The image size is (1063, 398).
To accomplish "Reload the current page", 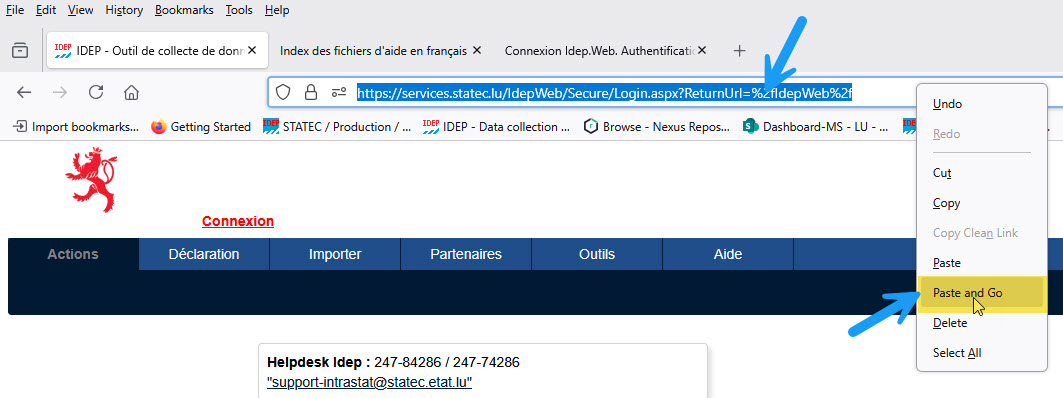I will coord(96,92).
